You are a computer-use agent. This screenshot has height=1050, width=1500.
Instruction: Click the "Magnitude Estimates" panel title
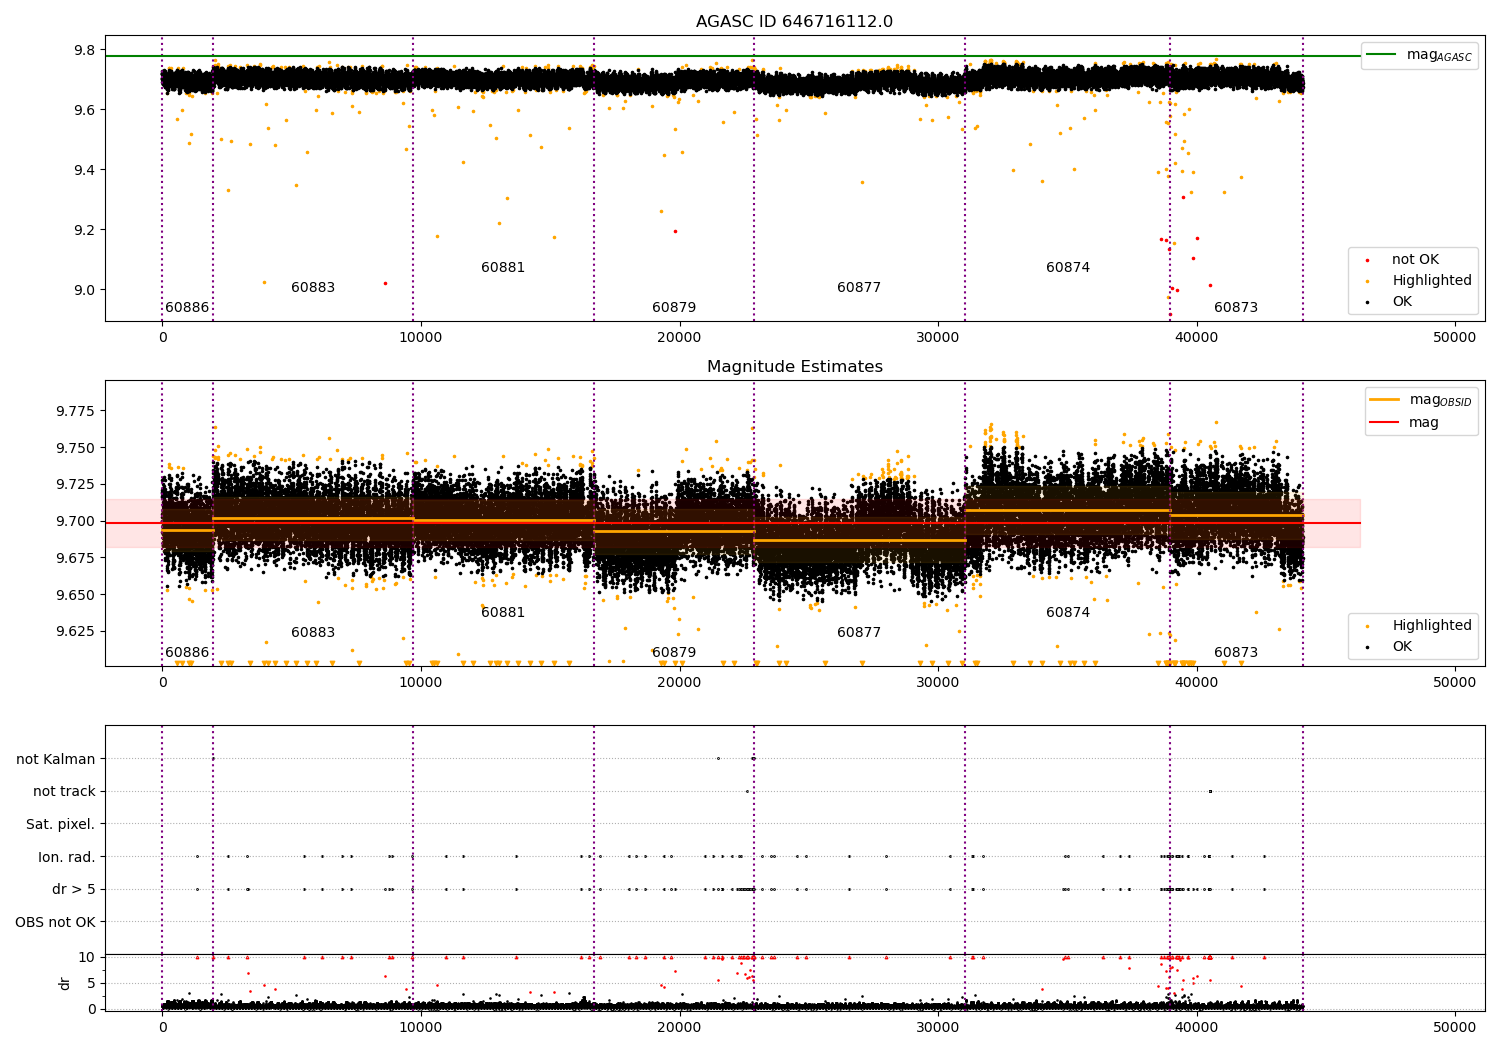pos(794,367)
